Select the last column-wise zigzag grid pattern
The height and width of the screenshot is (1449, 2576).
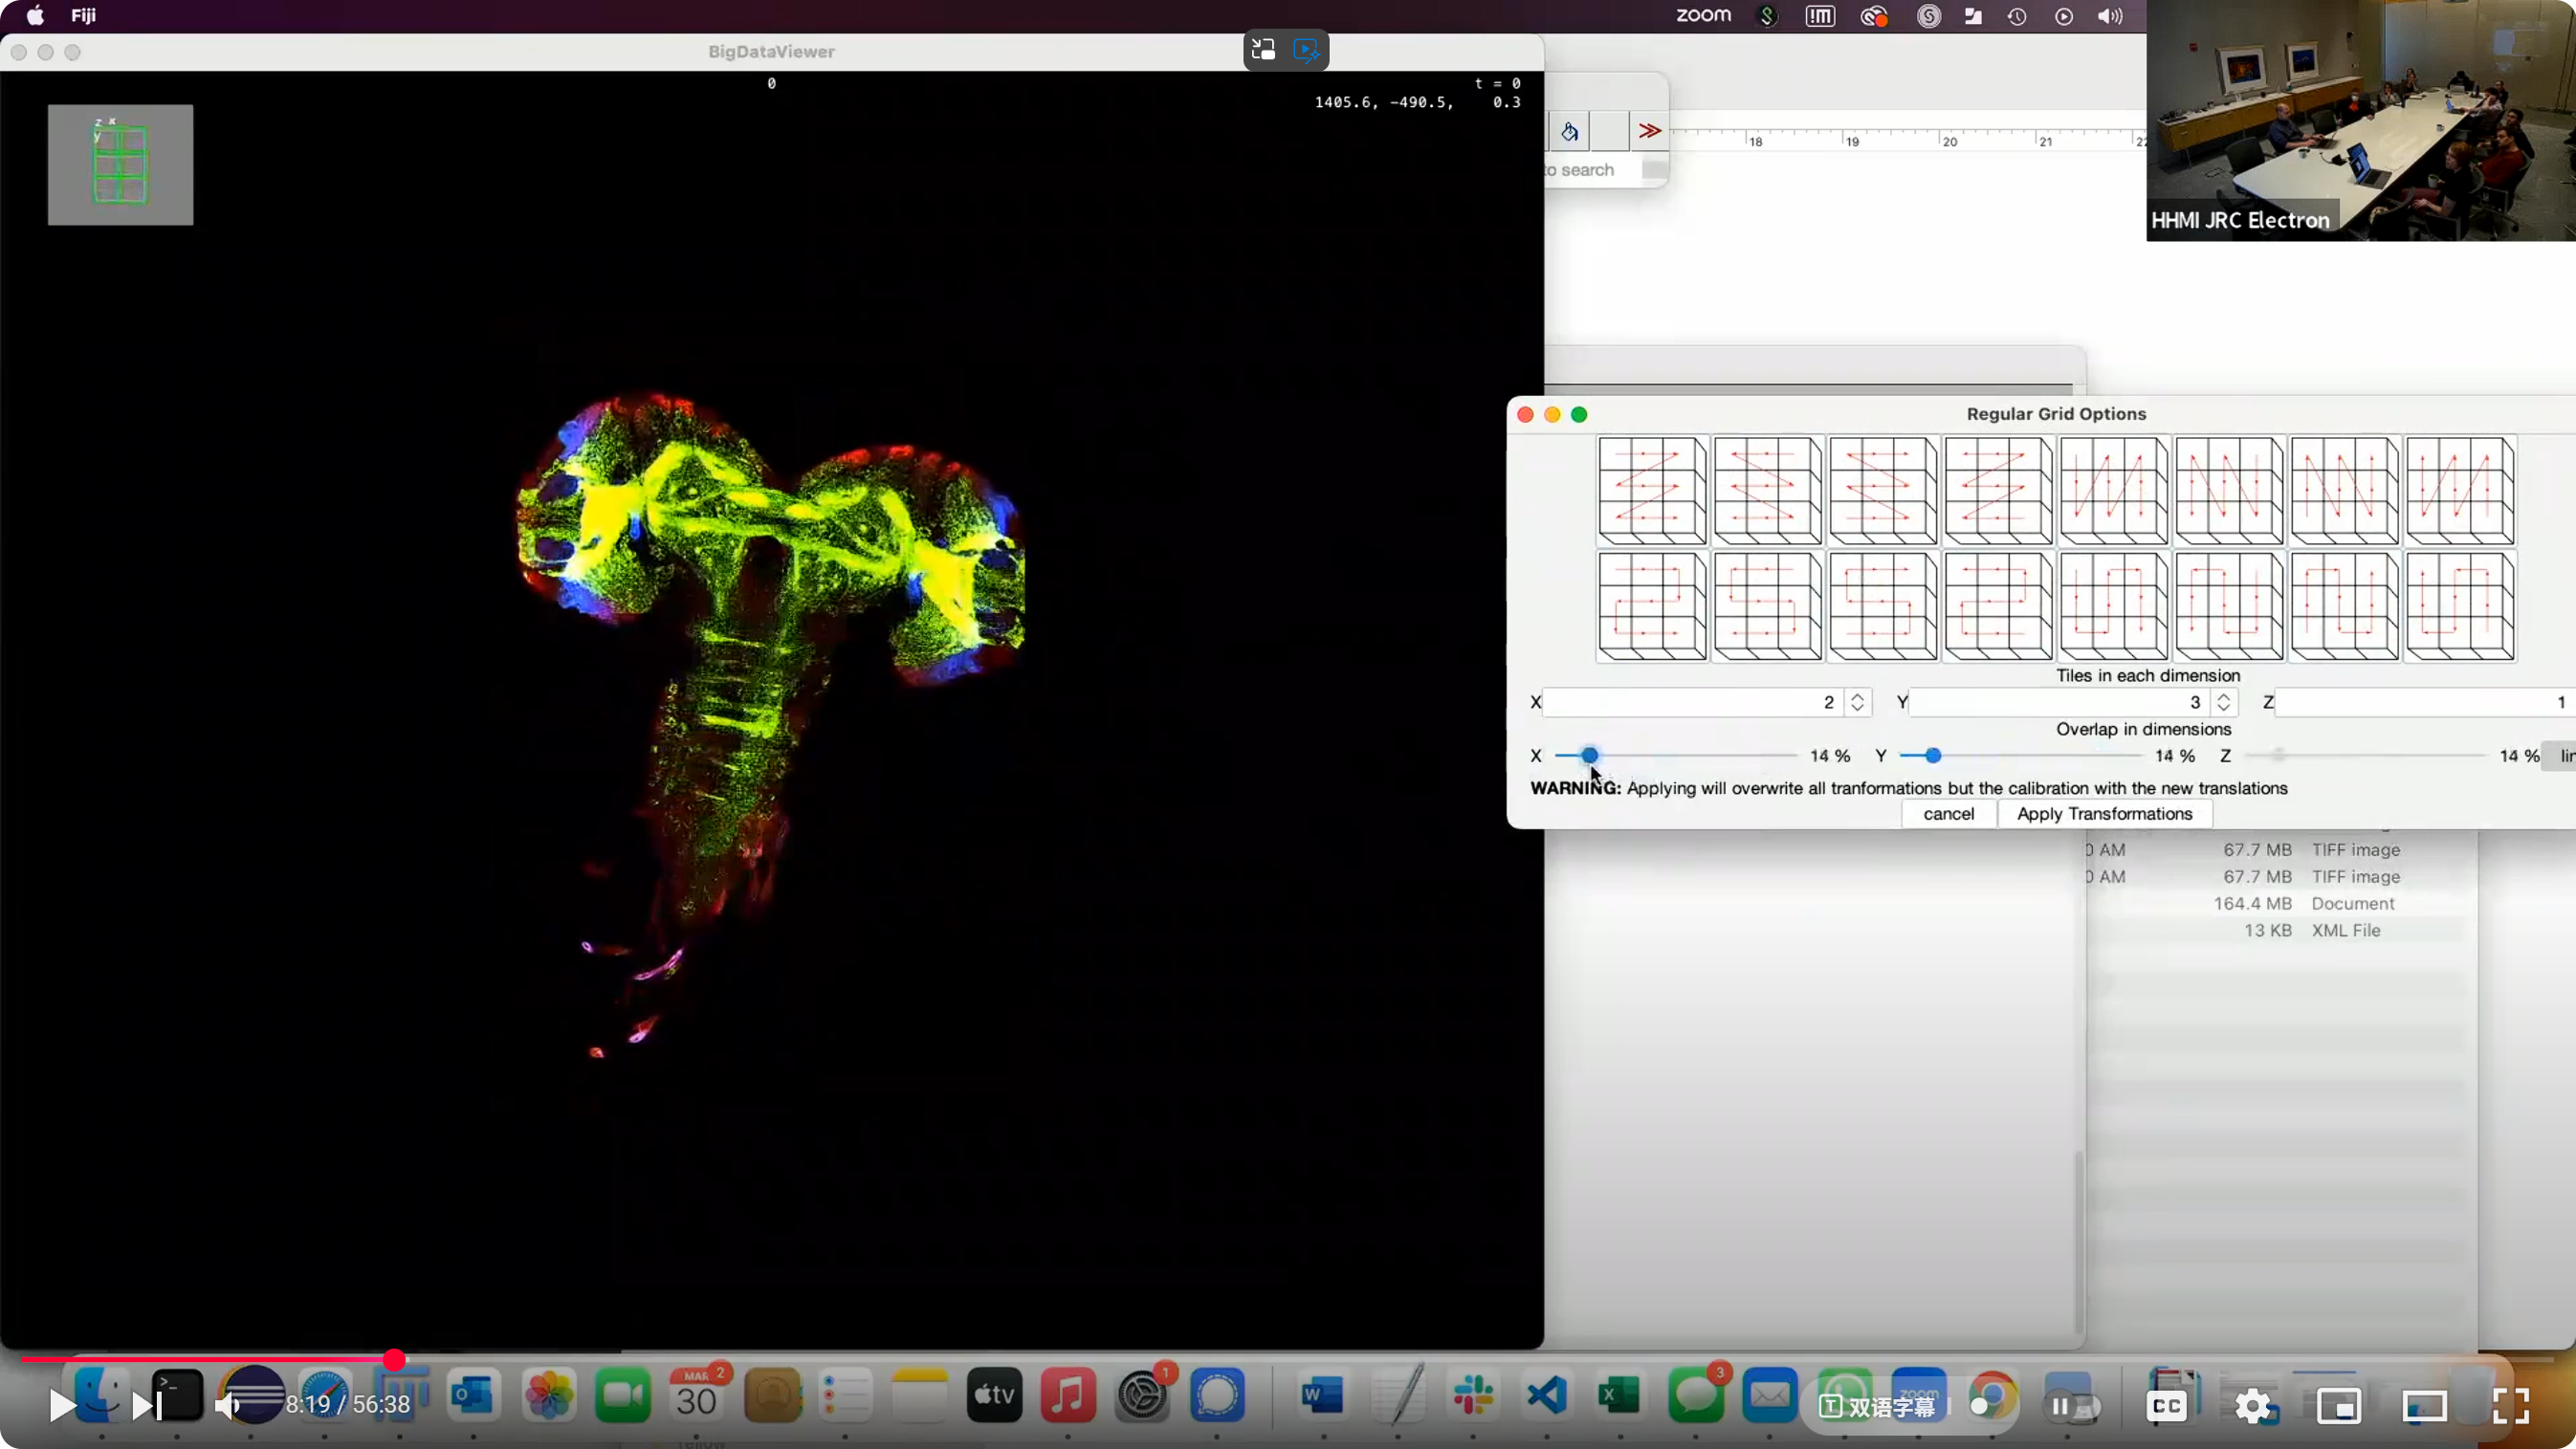pos(2460,491)
